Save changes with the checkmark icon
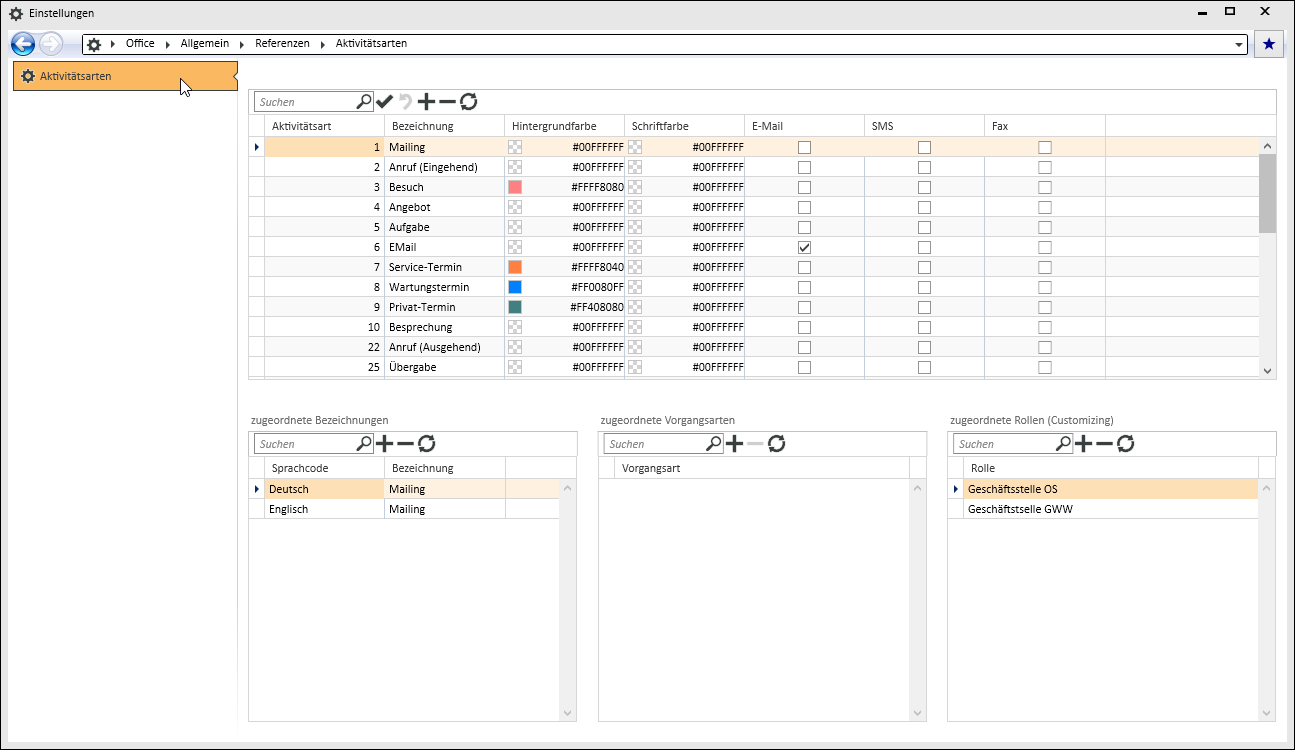Viewport: 1295px width, 750px height. coord(385,101)
